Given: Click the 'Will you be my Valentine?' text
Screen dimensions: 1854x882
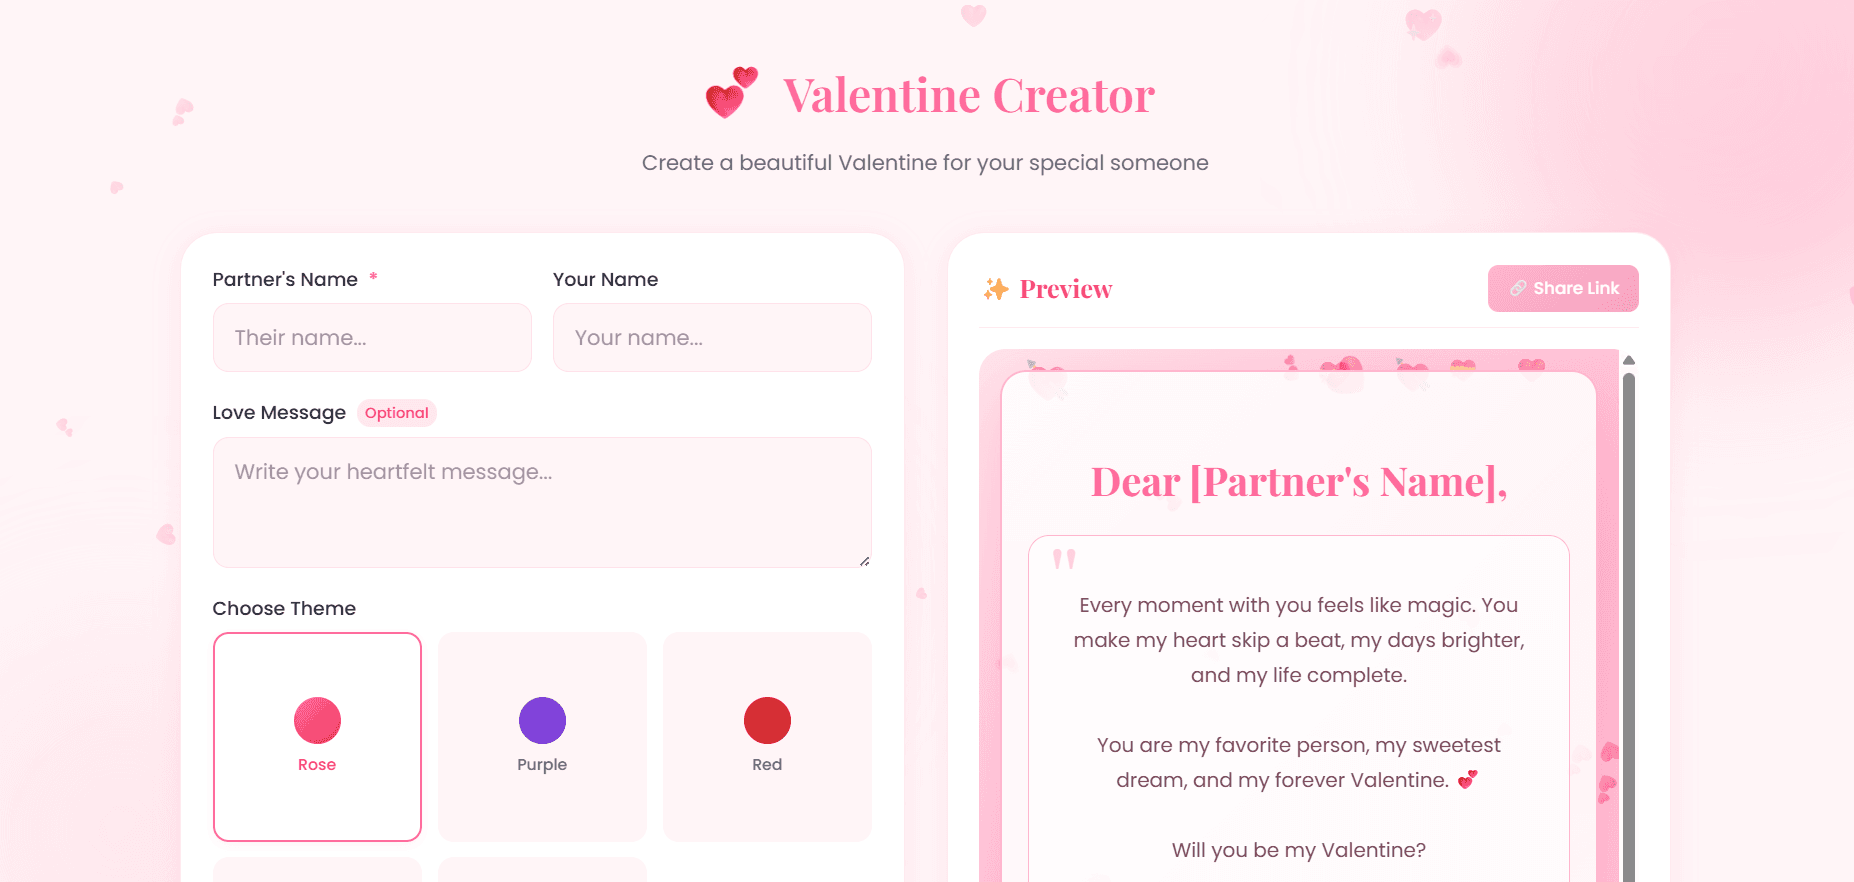Looking at the screenshot, I should point(1298,850).
